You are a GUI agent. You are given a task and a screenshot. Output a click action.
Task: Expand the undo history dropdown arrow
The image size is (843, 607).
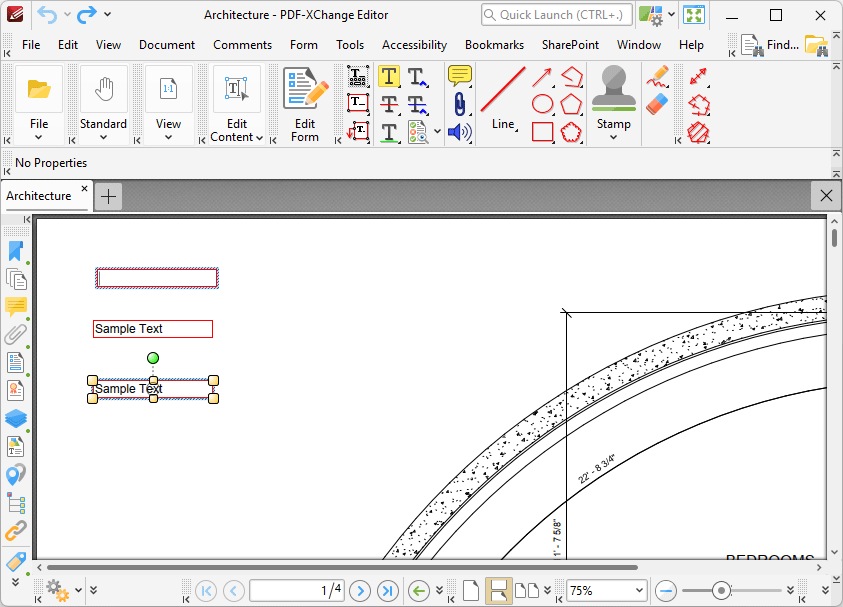[67, 15]
